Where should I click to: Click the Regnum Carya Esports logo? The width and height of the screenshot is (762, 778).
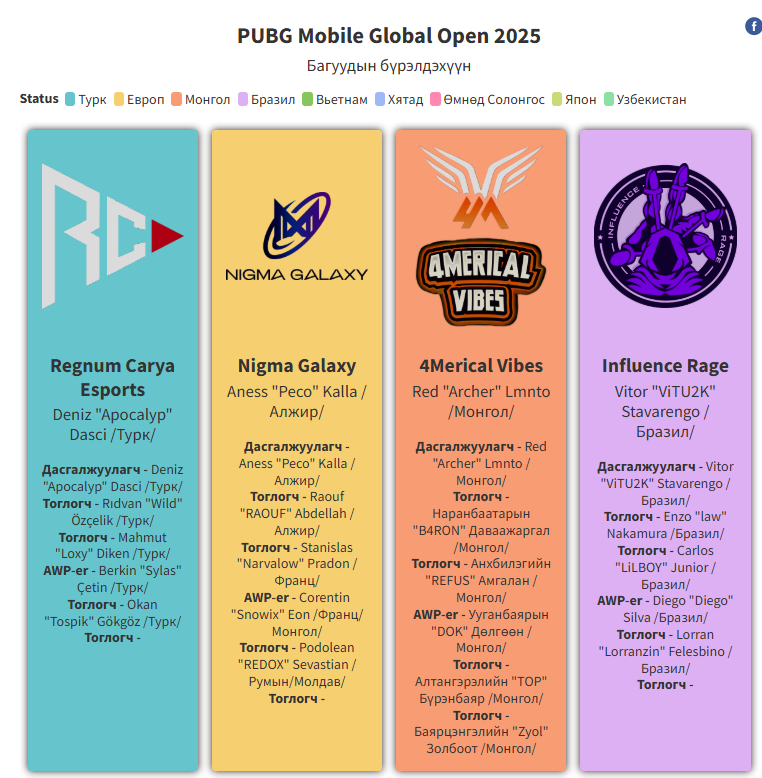coord(112,236)
